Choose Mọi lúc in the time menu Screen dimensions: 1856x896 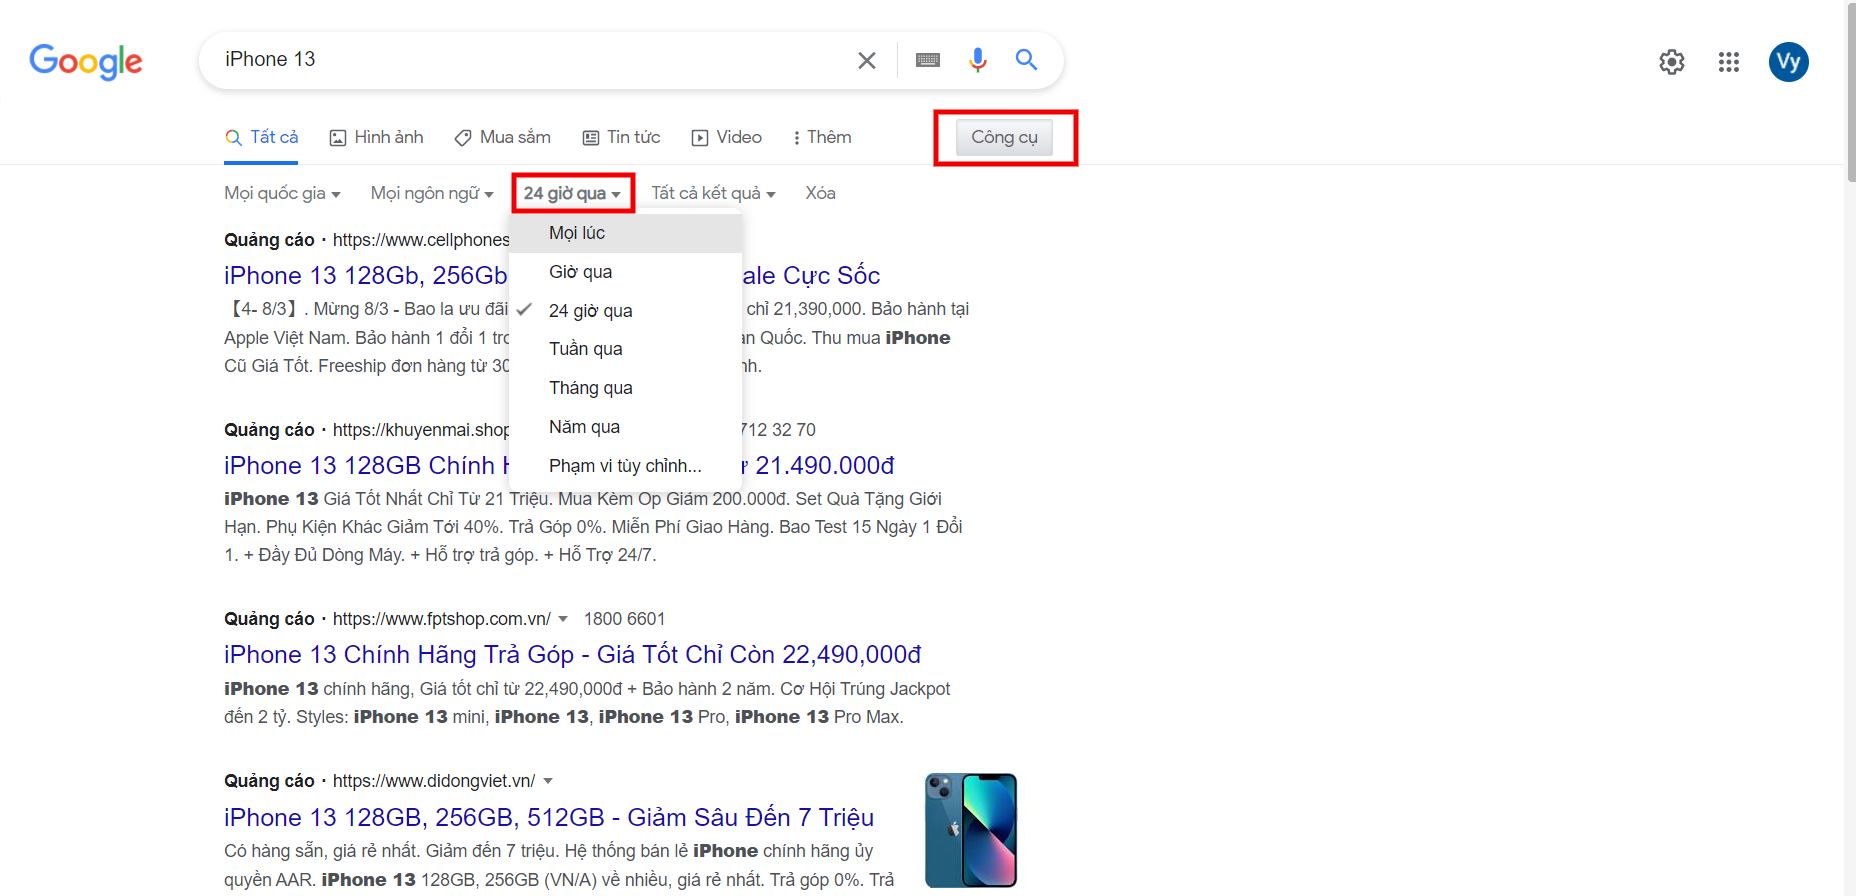pos(626,233)
